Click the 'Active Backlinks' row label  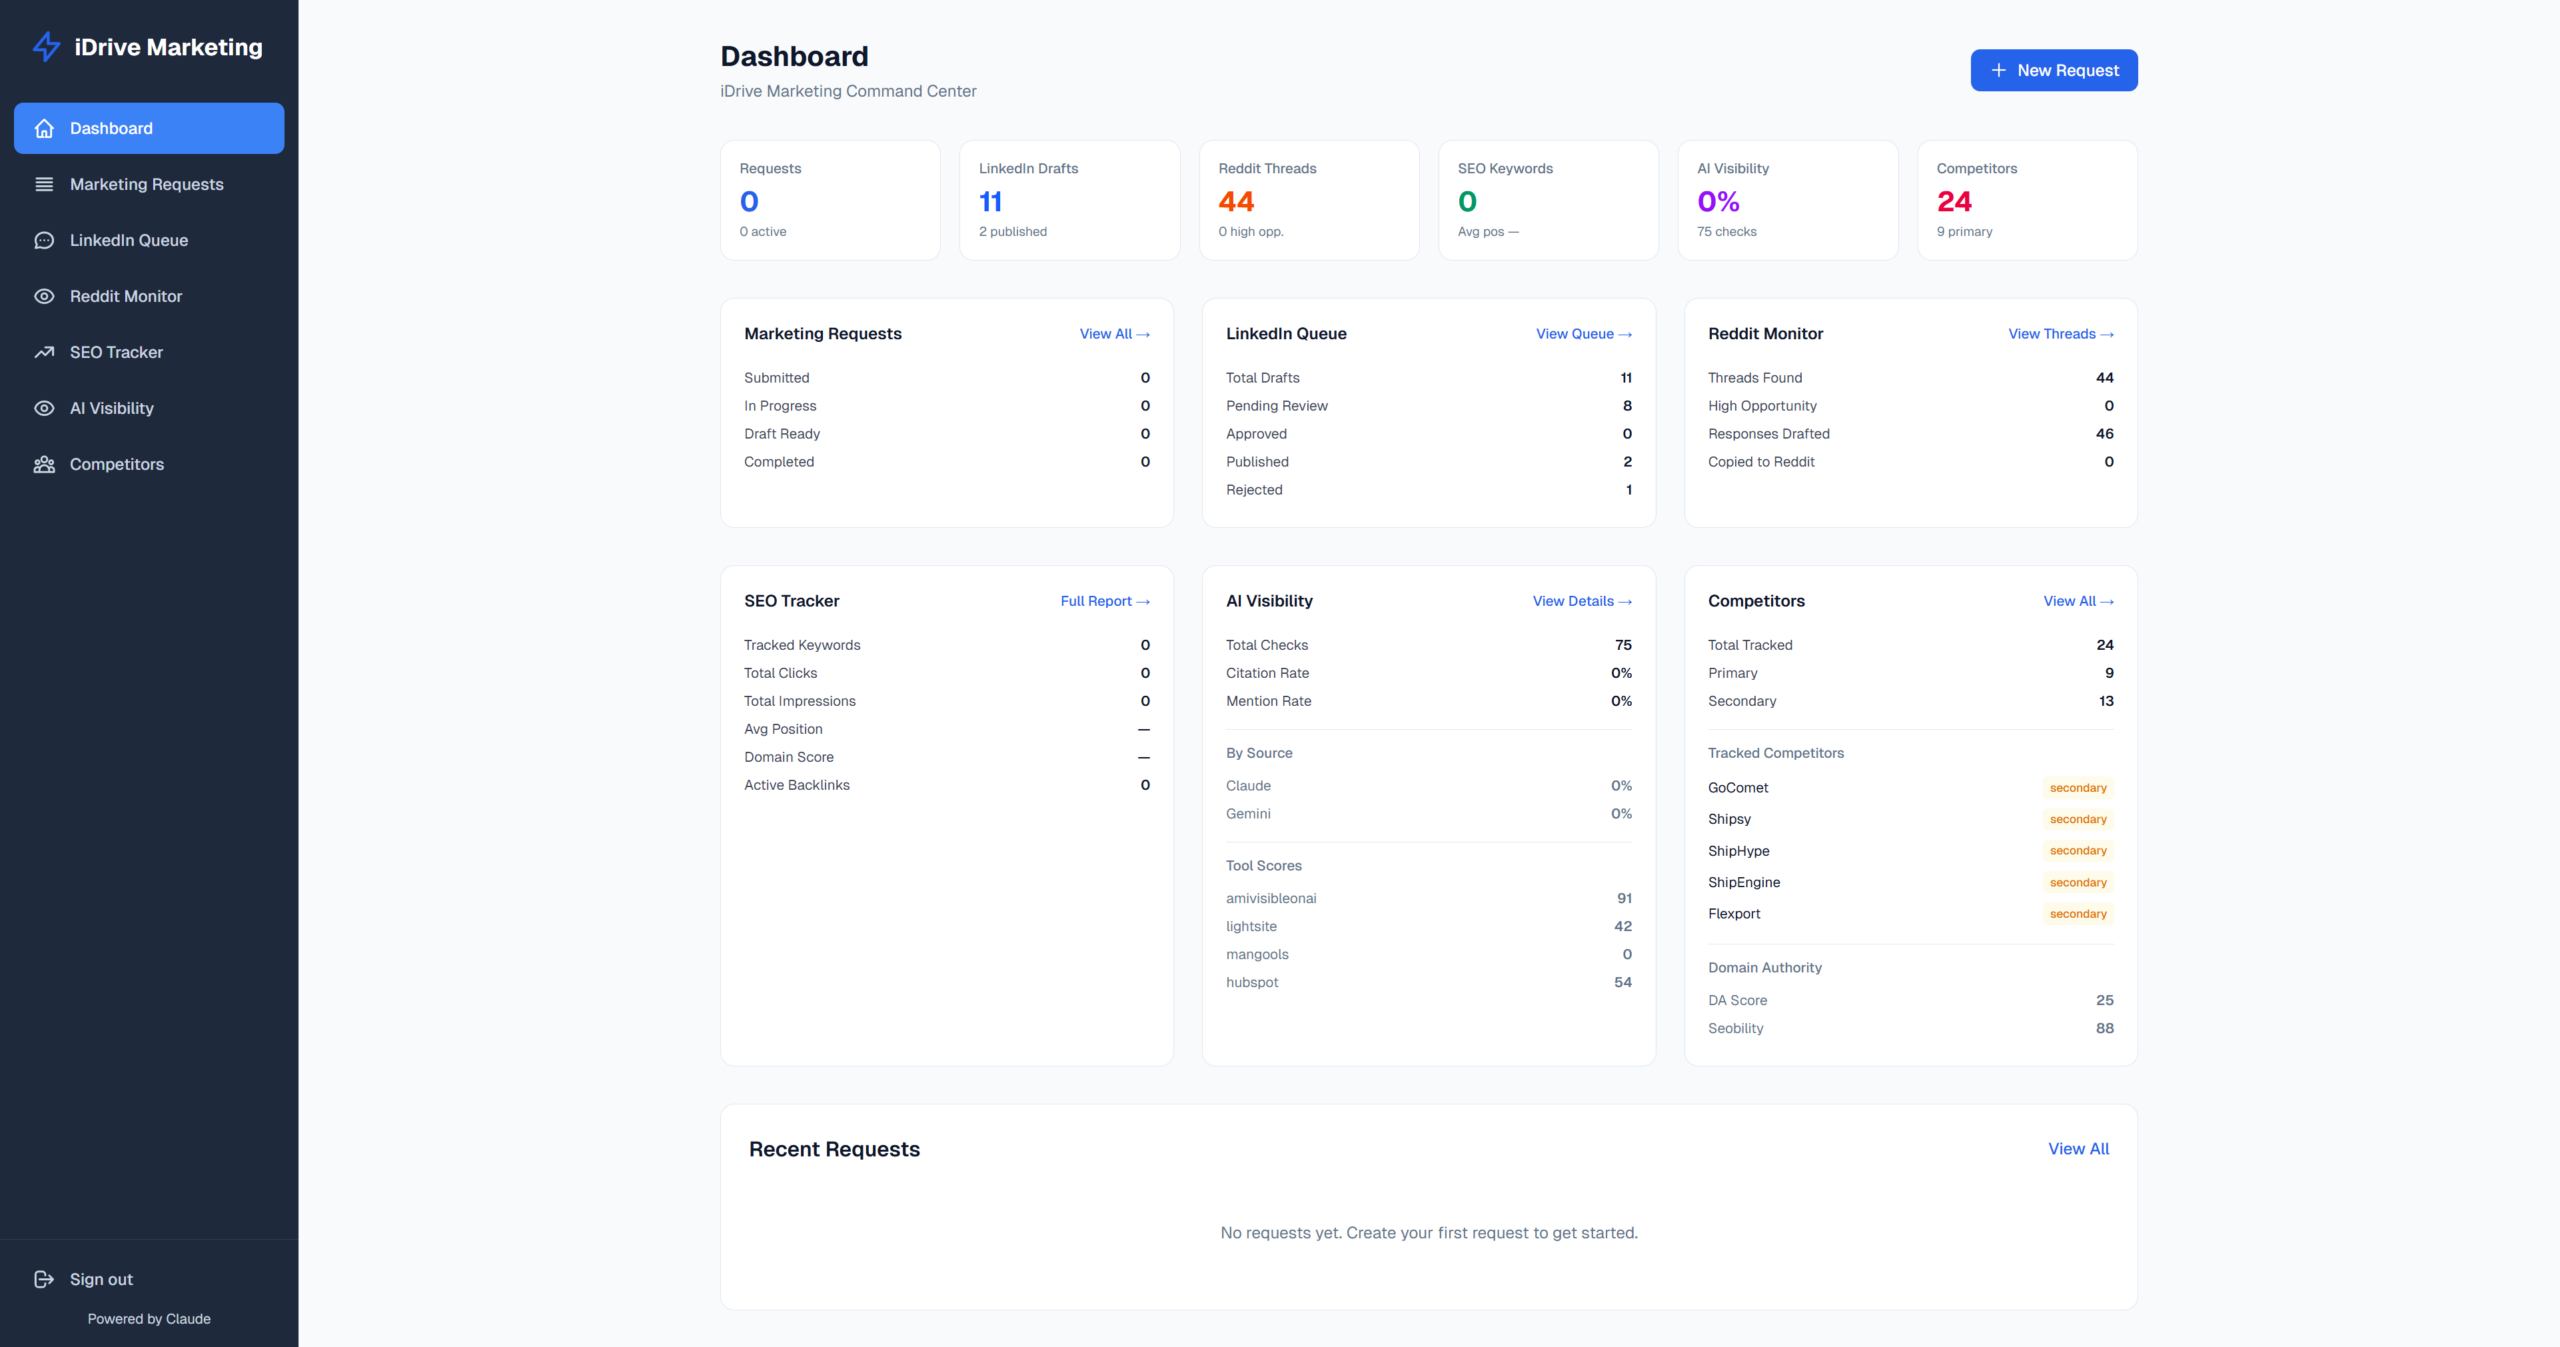point(797,785)
